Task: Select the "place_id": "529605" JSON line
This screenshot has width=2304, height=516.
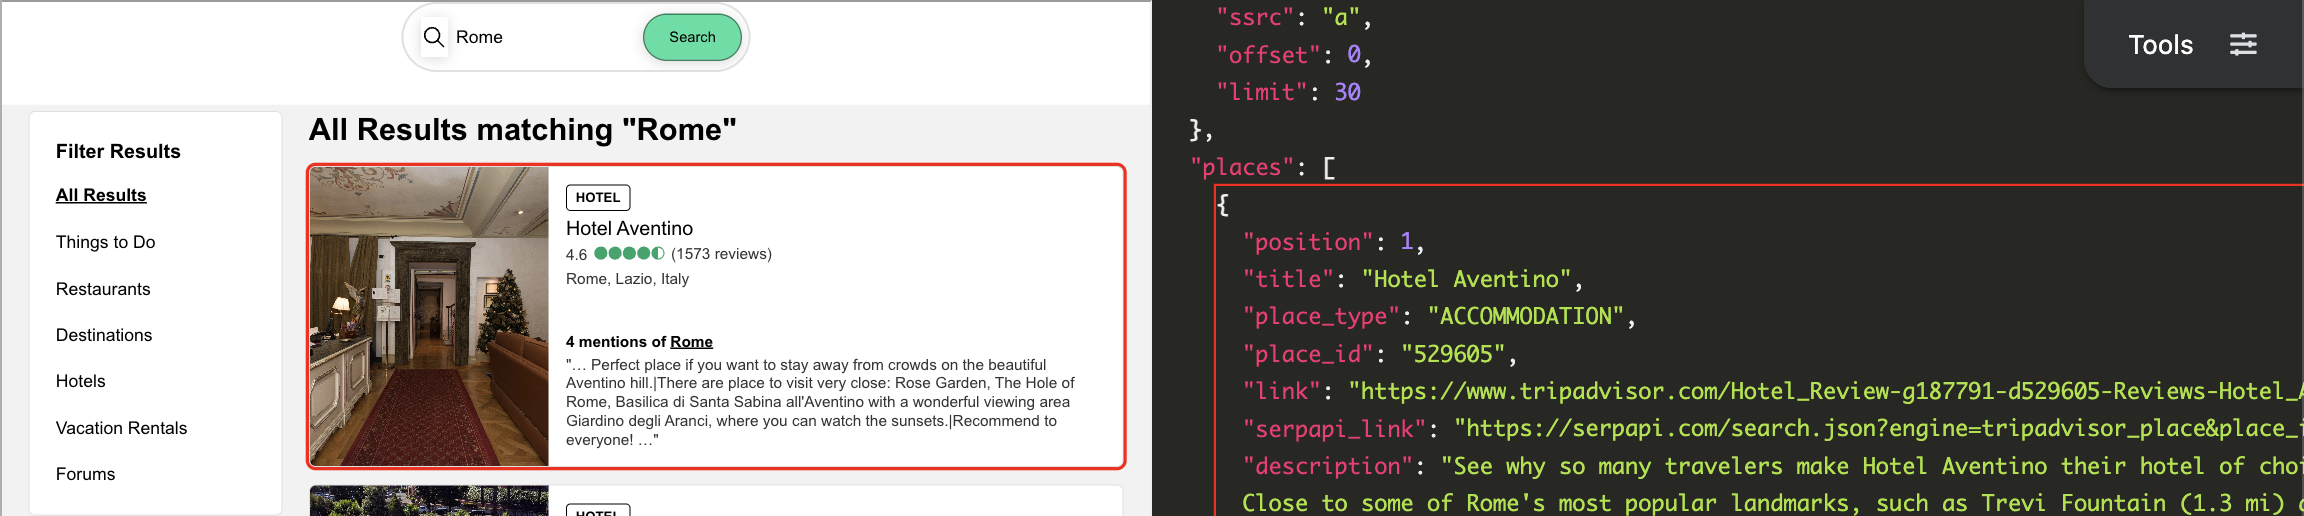Action: [1380, 354]
